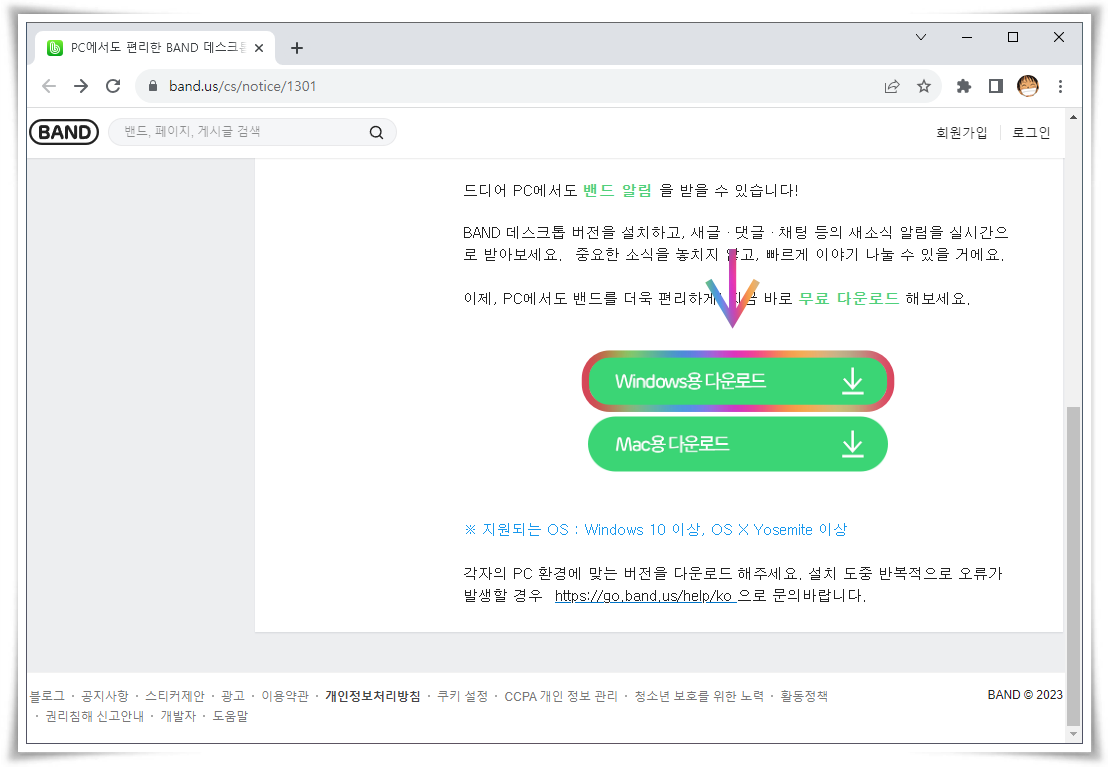Click 활동정책 footer link
1108x767 pixels.
point(803,696)
